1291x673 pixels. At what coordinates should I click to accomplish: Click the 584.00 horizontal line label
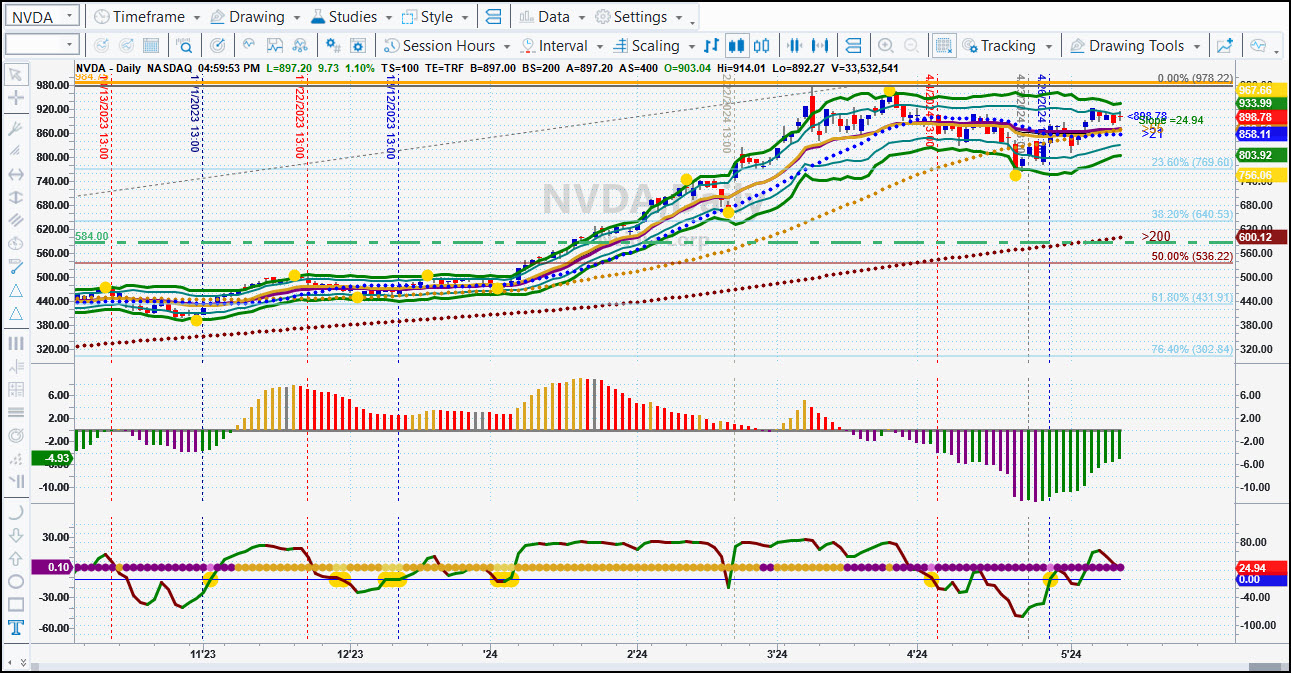pyautogui.click(x=90, y=236)
